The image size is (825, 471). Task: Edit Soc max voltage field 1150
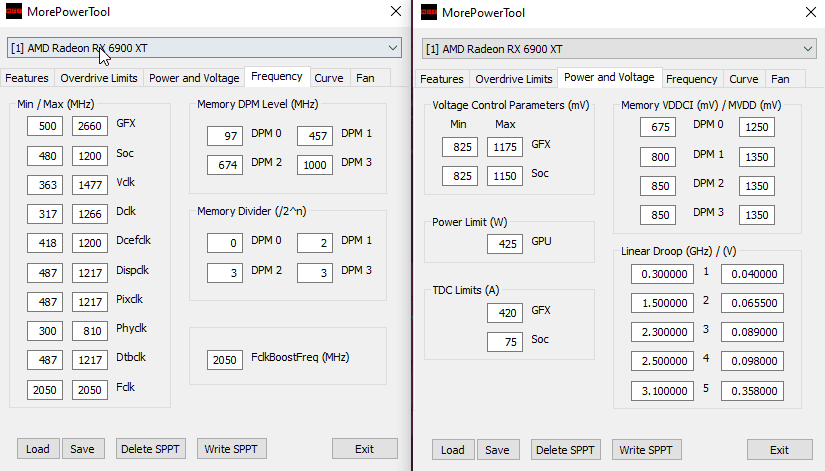coord(505,176)
